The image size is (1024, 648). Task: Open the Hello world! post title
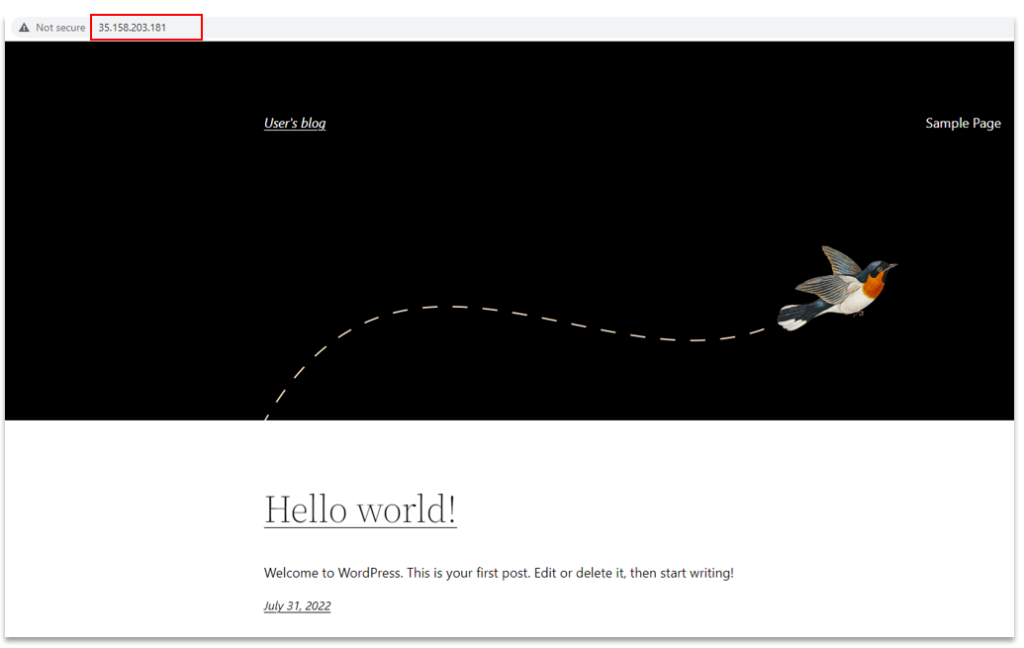coord(360,510)
